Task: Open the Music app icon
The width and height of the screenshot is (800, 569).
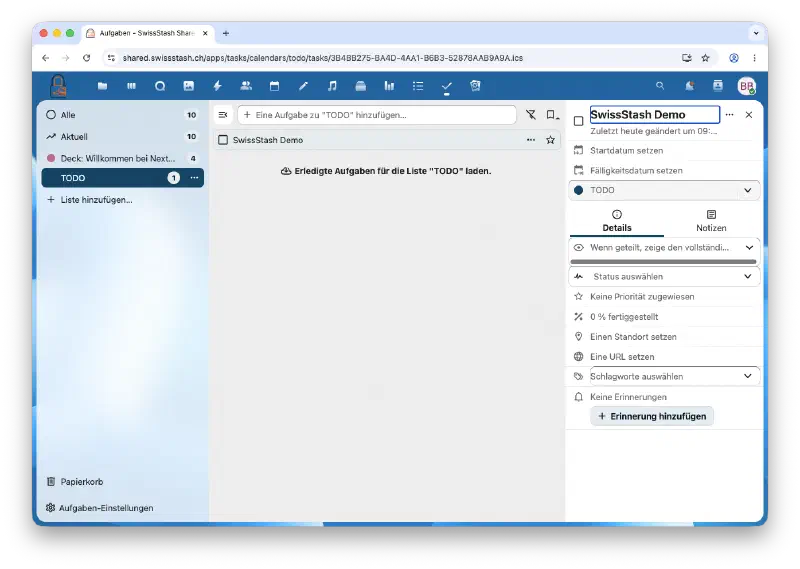Action: [x=332, y=86]
